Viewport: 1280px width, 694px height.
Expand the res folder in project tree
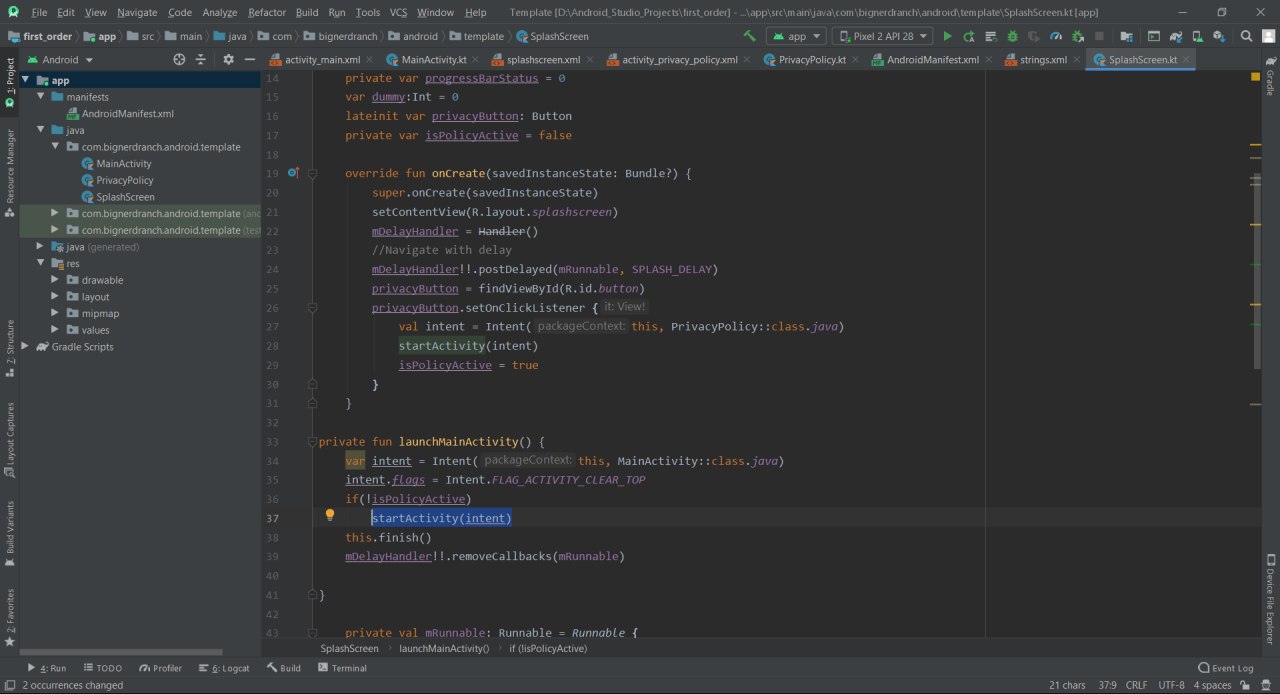tap(41, 263)
